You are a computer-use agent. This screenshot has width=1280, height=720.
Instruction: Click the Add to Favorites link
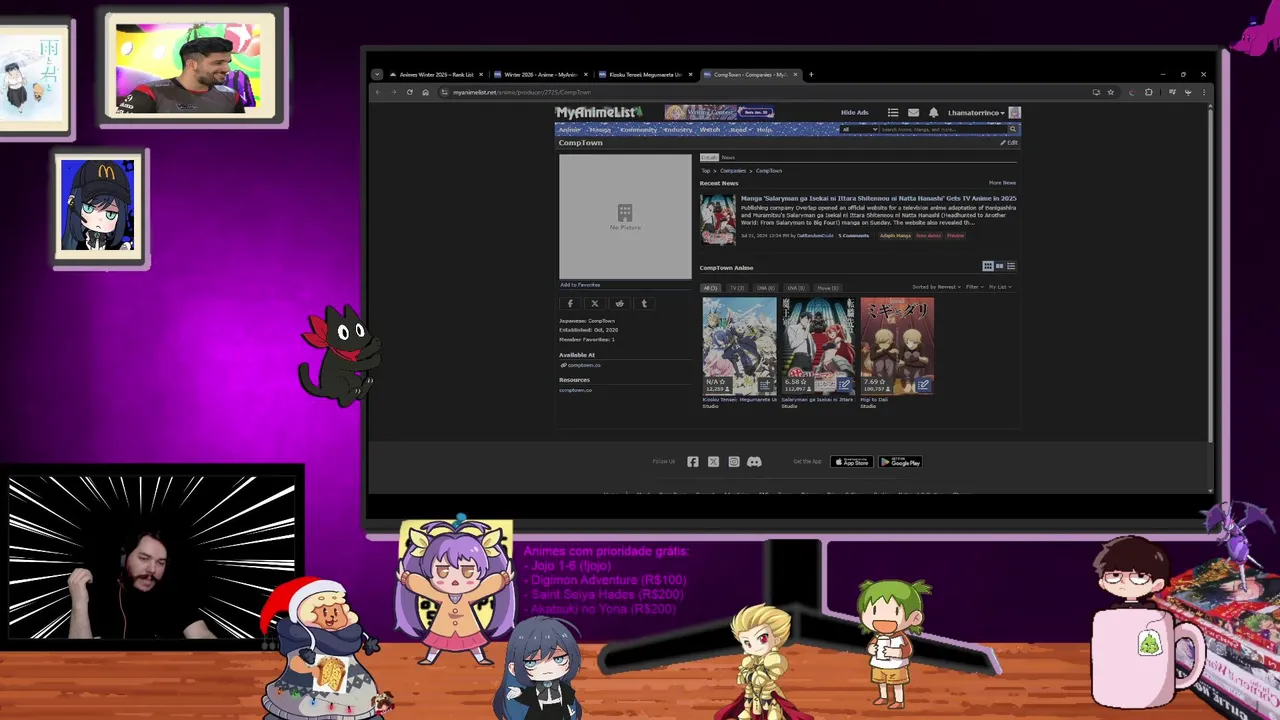click(580, 285)
